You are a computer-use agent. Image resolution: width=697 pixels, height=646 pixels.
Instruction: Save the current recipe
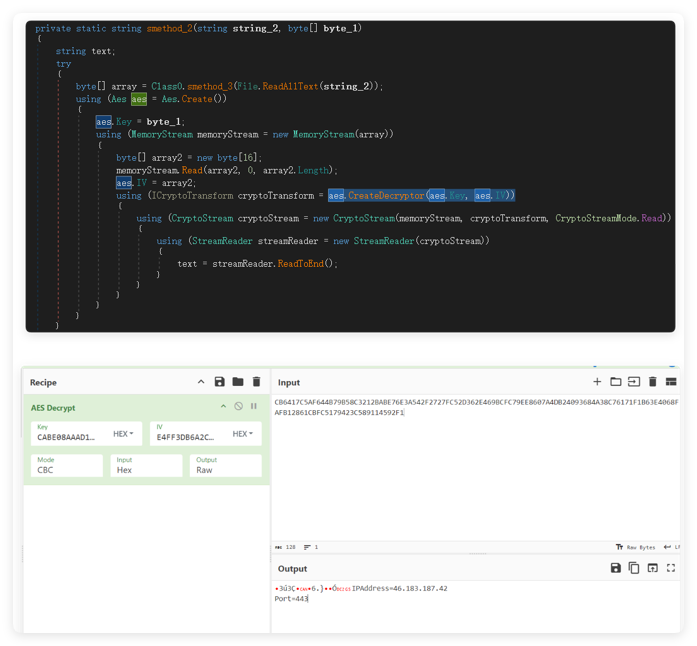pyautogui.click(x=220, y=382)
